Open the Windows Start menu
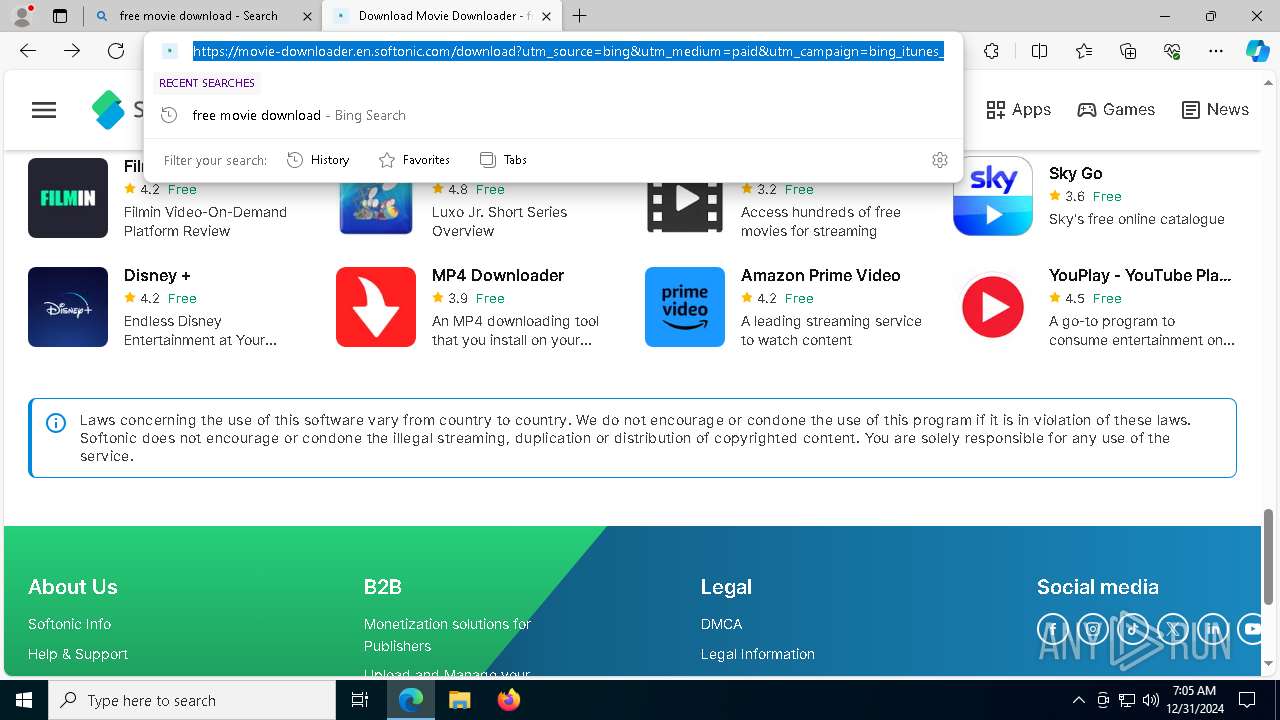This screenshot has height=720, width=1280. click(24, 700)
